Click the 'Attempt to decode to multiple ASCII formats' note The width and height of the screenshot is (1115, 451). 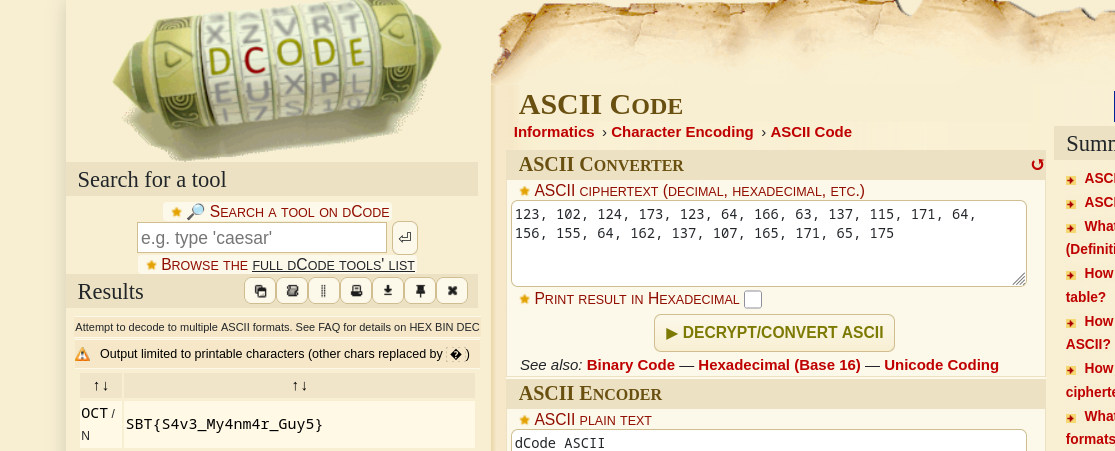click(x=277, y=327)
